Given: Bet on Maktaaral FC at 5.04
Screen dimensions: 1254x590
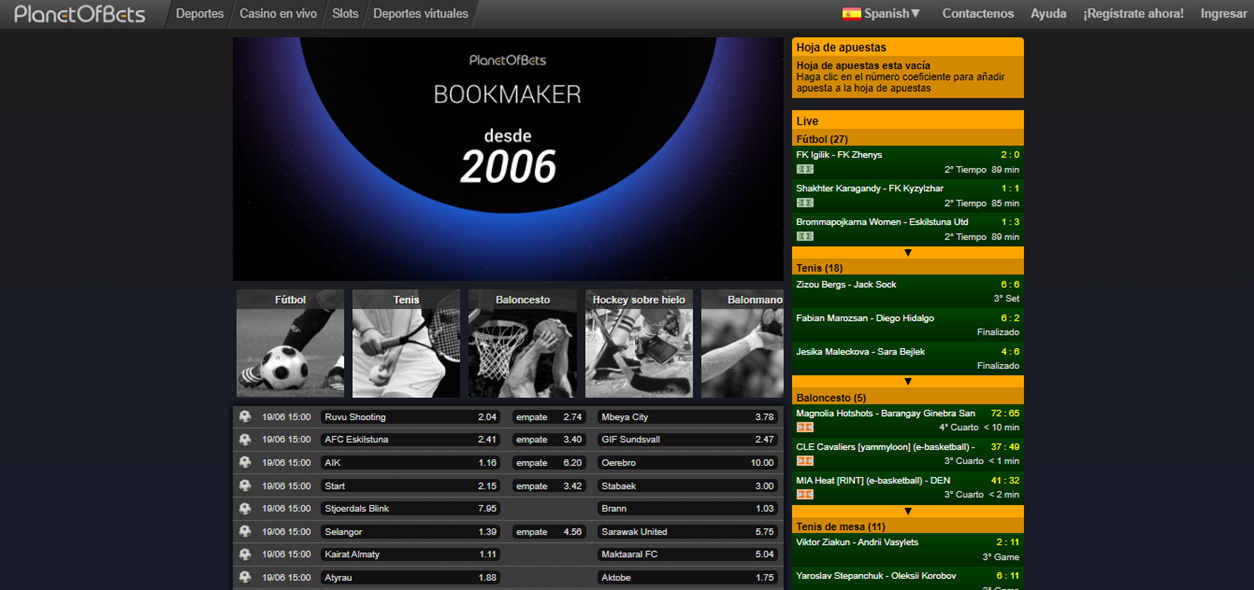Looking at the screenshot, I should point(688,554).
